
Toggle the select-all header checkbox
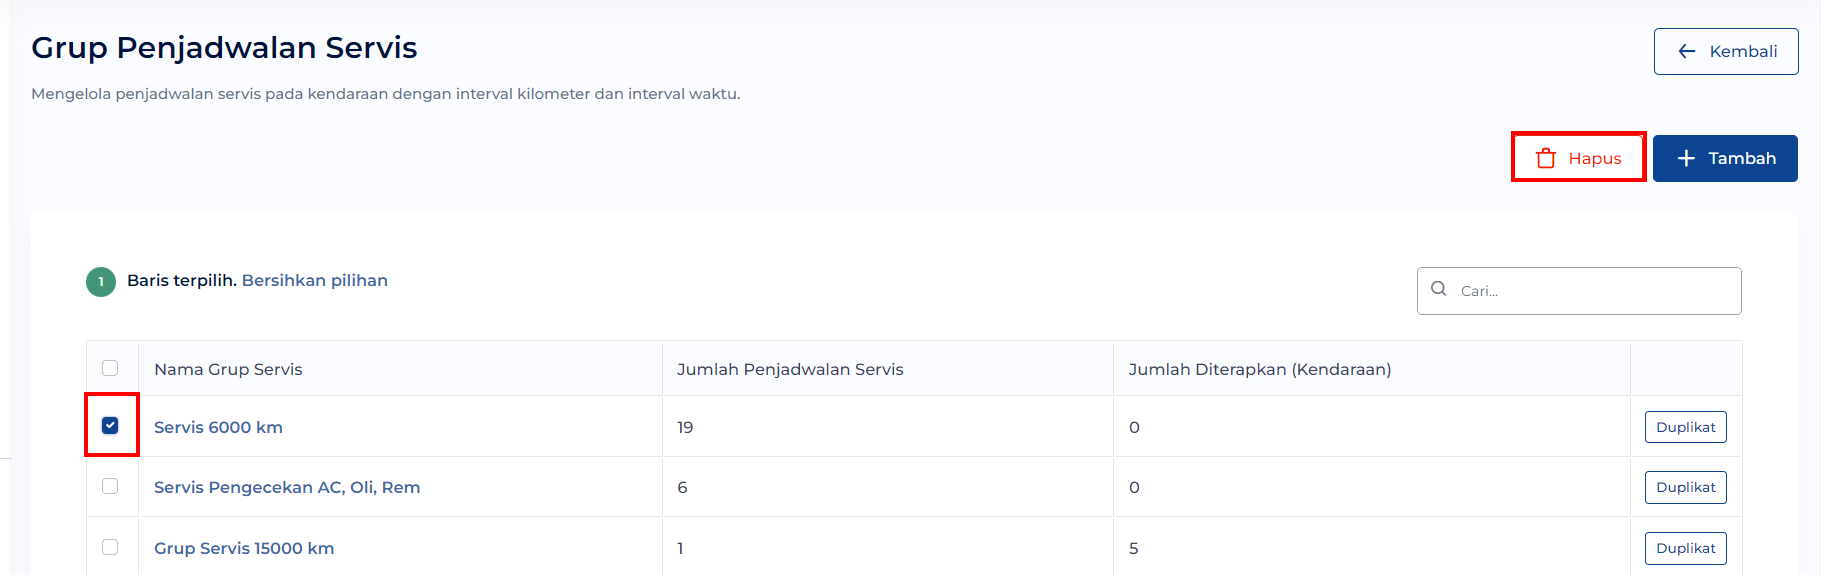[110, 368]
